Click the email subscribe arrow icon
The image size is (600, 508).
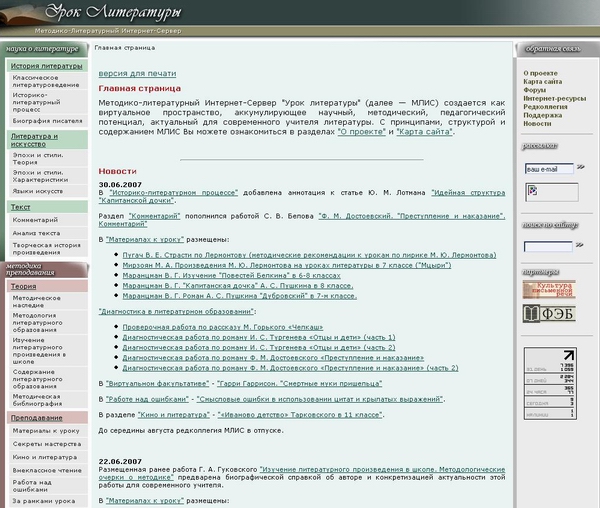[581, 167]
